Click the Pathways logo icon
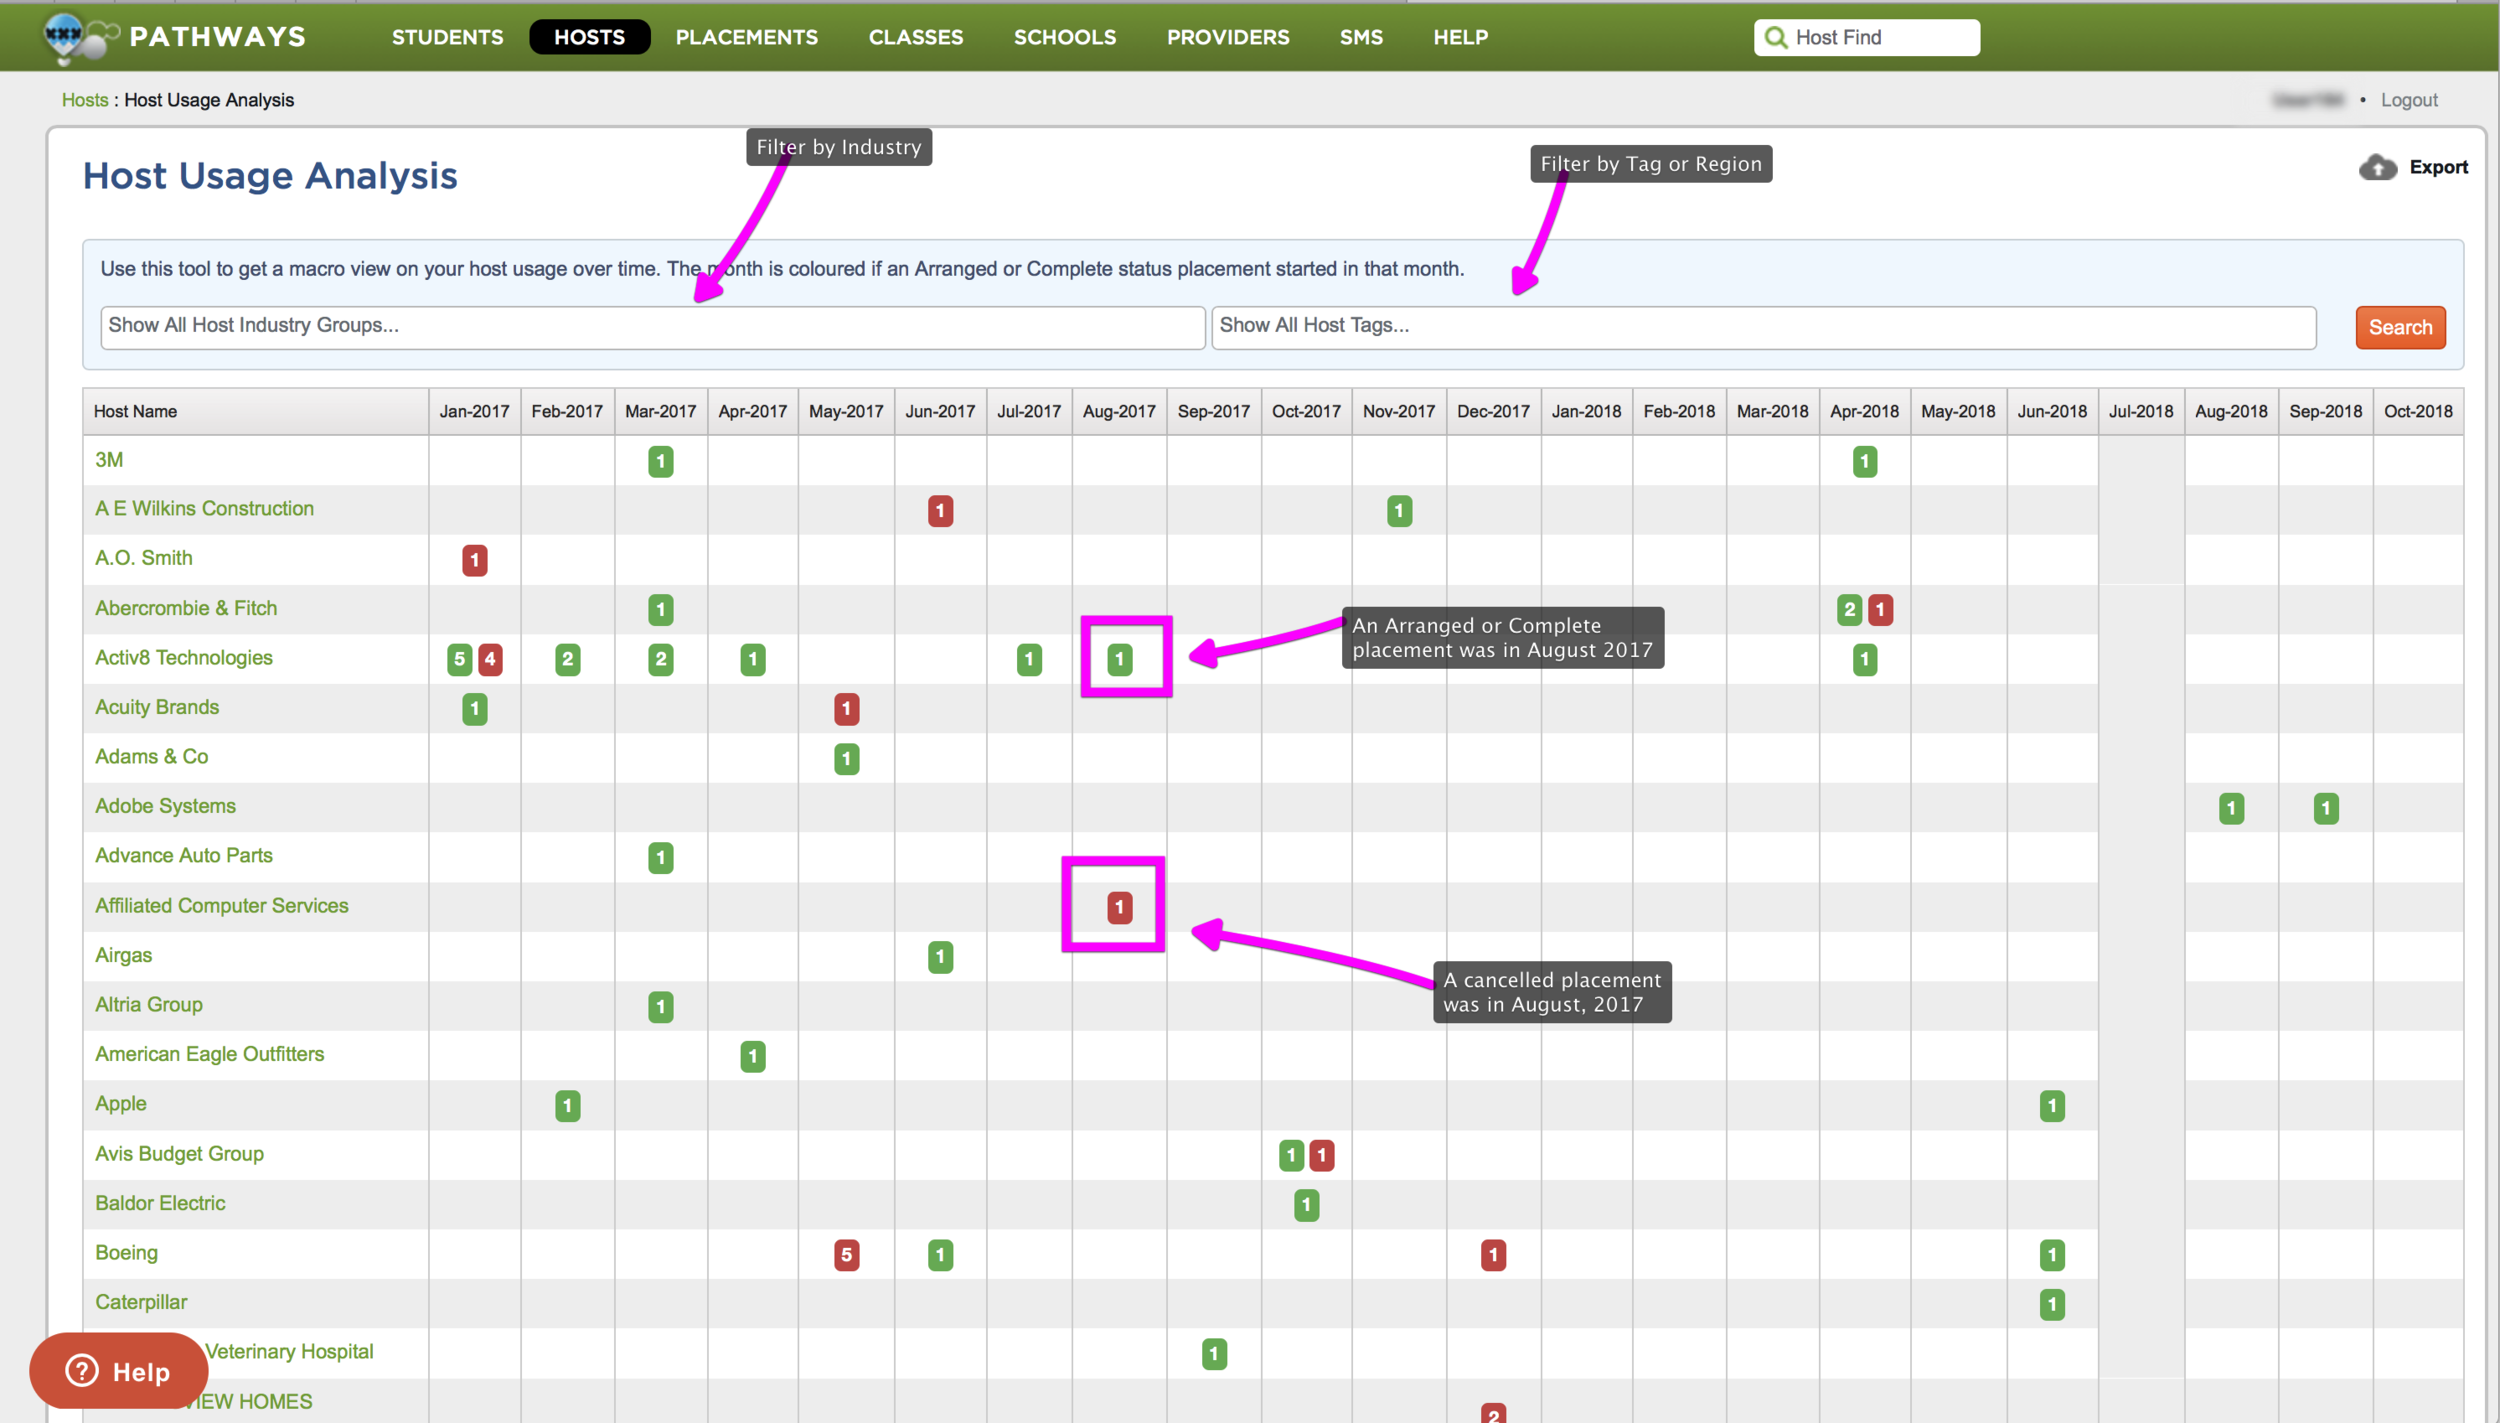The height and width of the screenshot is (1423, 2500). pyautogui.click(x=80, y=38)
